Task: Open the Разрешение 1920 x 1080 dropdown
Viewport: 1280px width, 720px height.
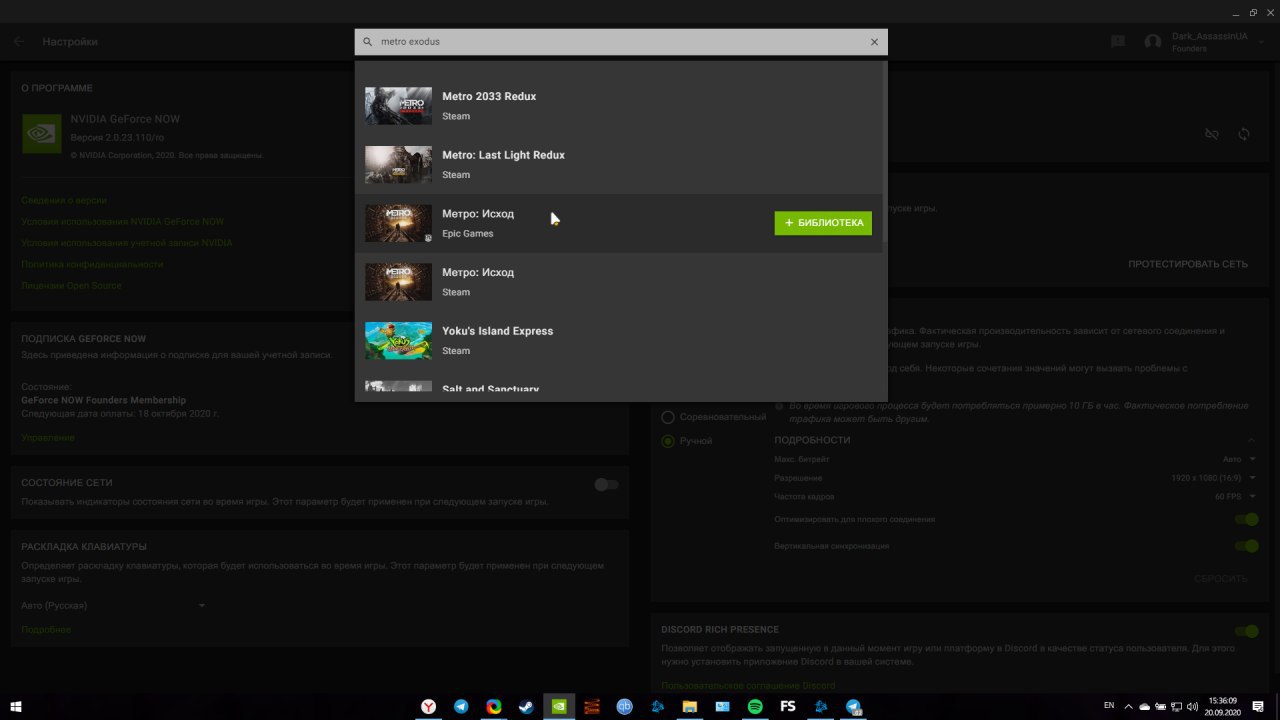Action: pyautogui.click(x=1215, y=478)
